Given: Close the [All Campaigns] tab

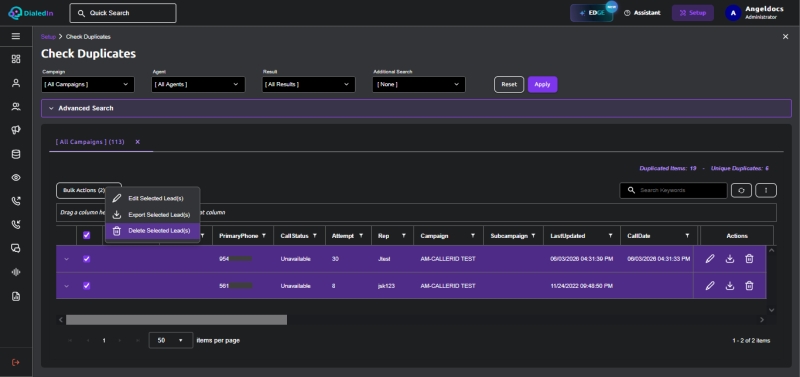Looking at the screenshot, I should (137, 142).
